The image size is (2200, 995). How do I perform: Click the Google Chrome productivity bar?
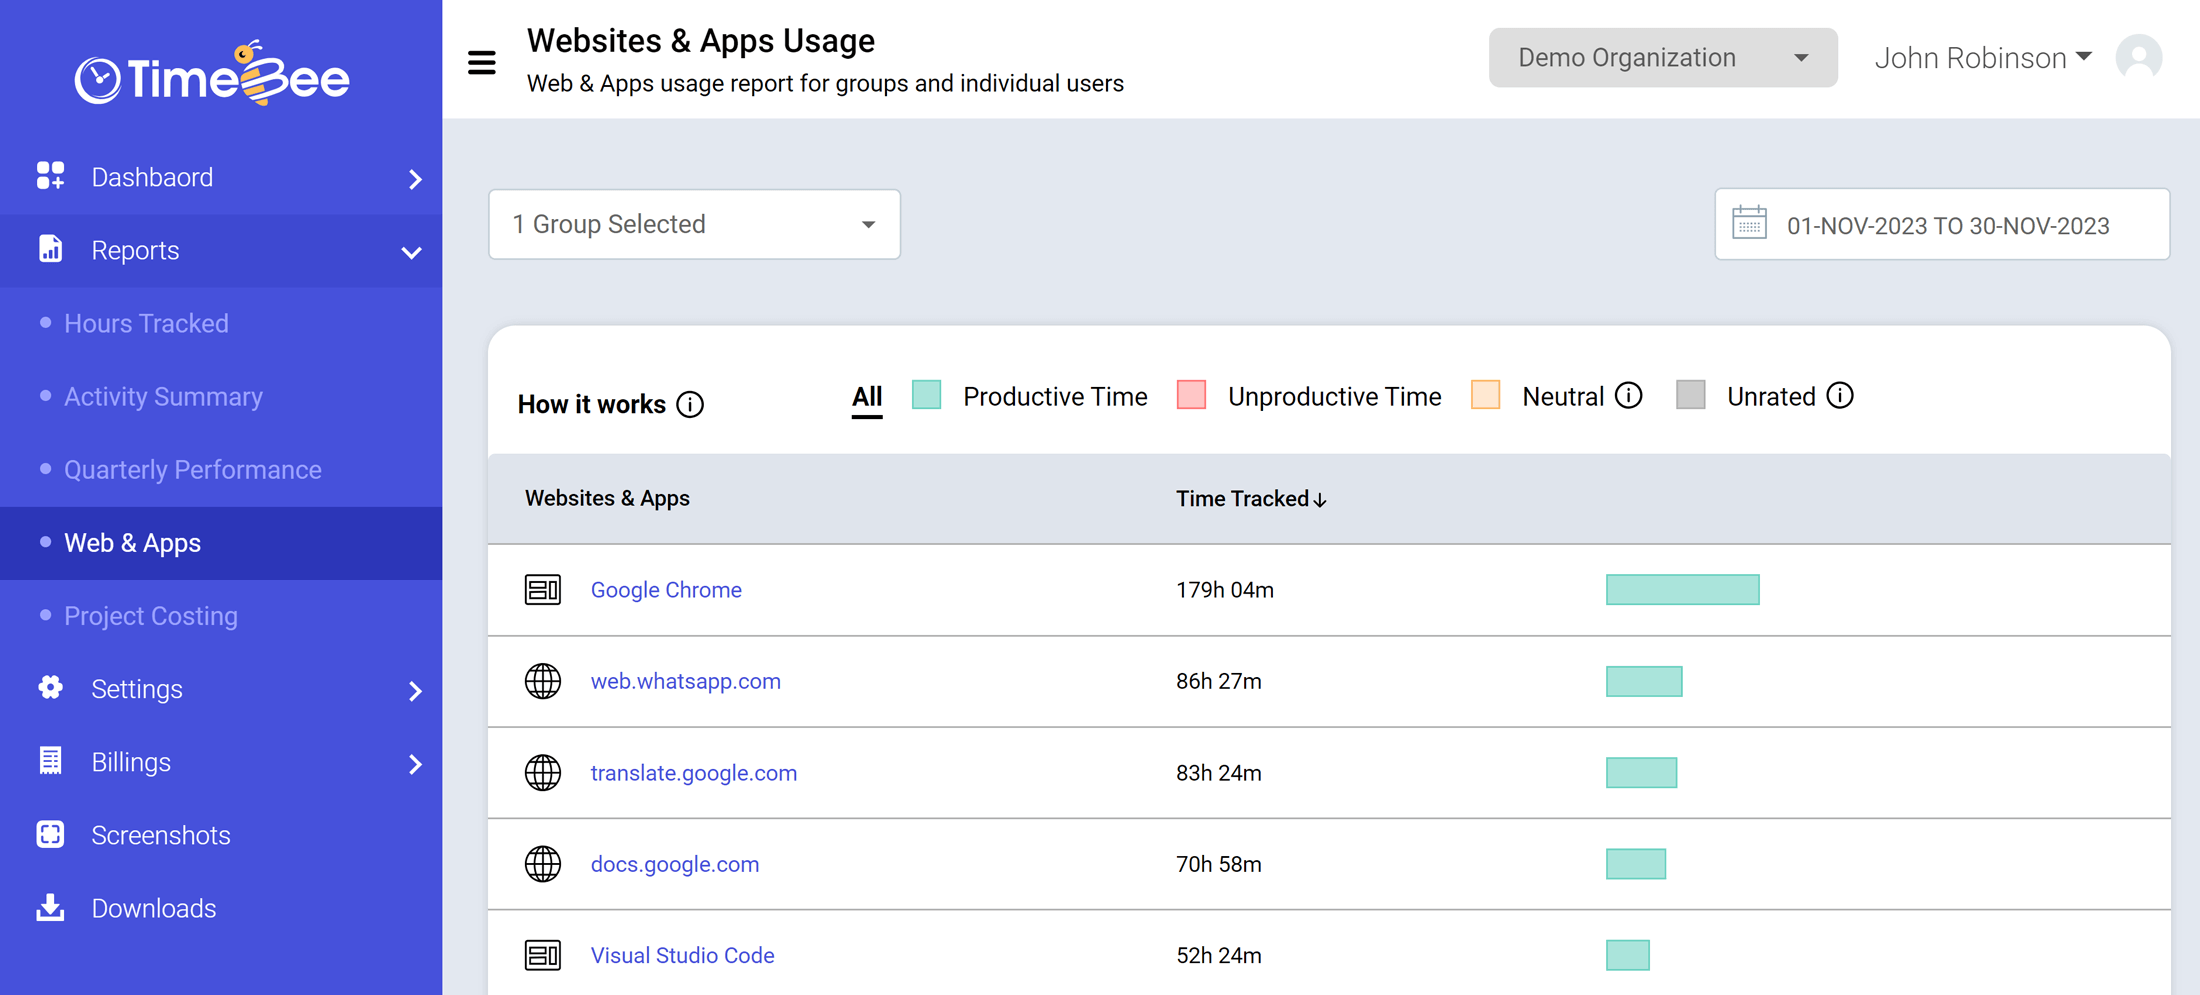[x=1683, y=590]
